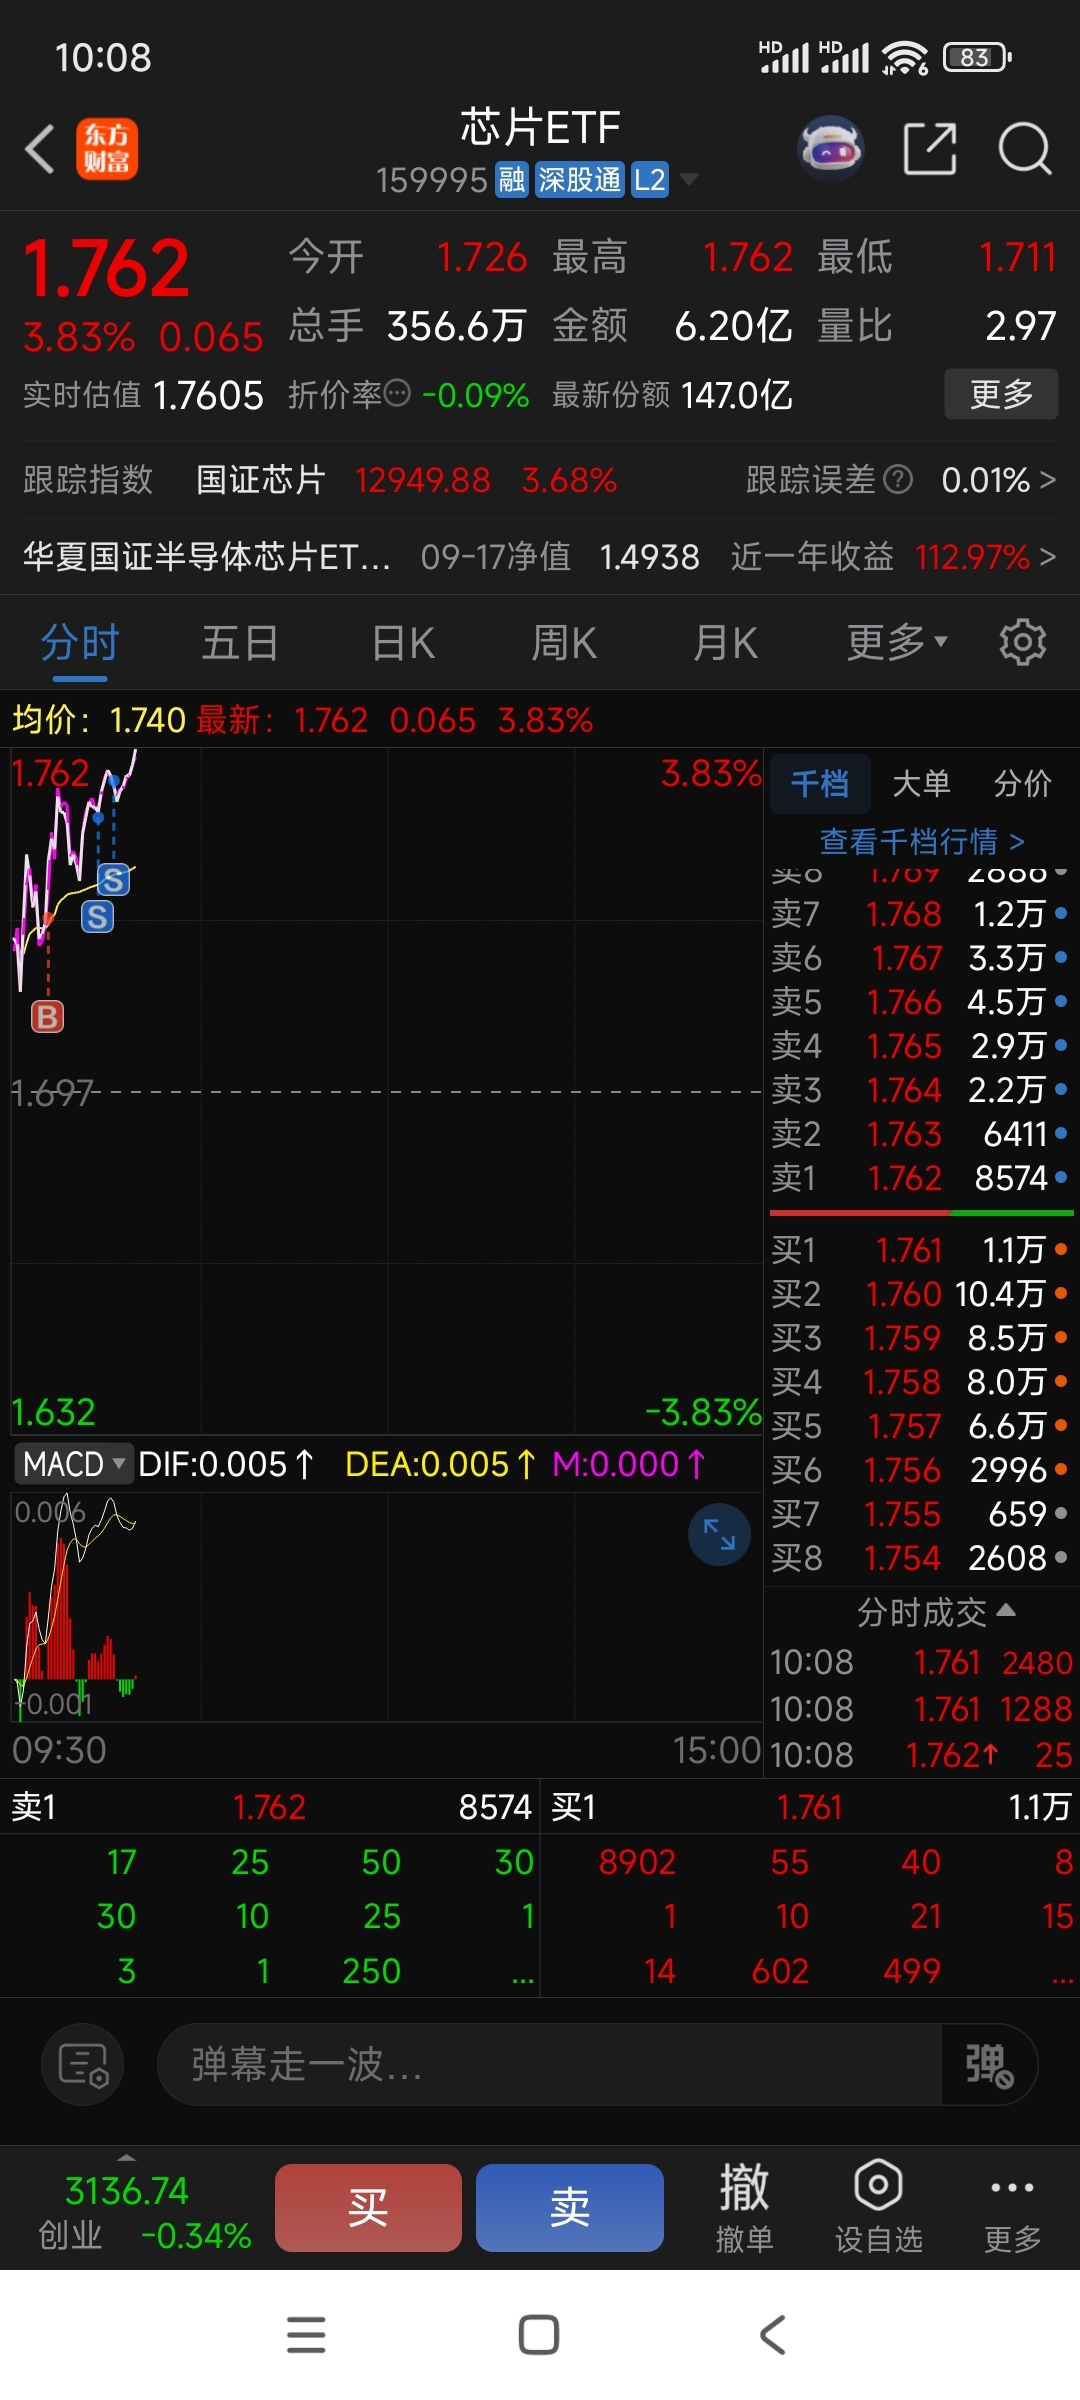The height and width of the screenshot is (2400, 1080).
Task: Switch to the 五日 tab
Action: tap(240, 642)
